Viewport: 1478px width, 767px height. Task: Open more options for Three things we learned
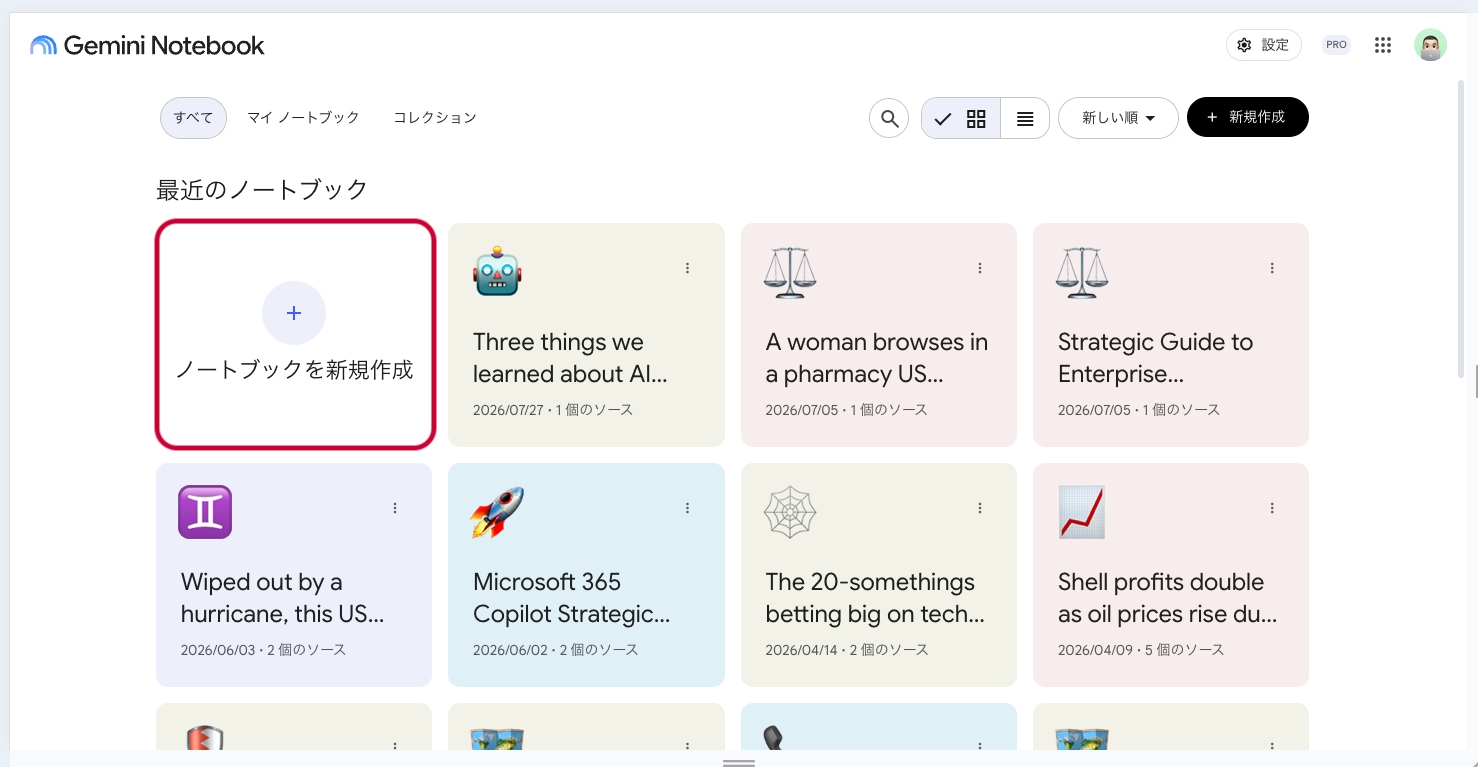point(688,268)
